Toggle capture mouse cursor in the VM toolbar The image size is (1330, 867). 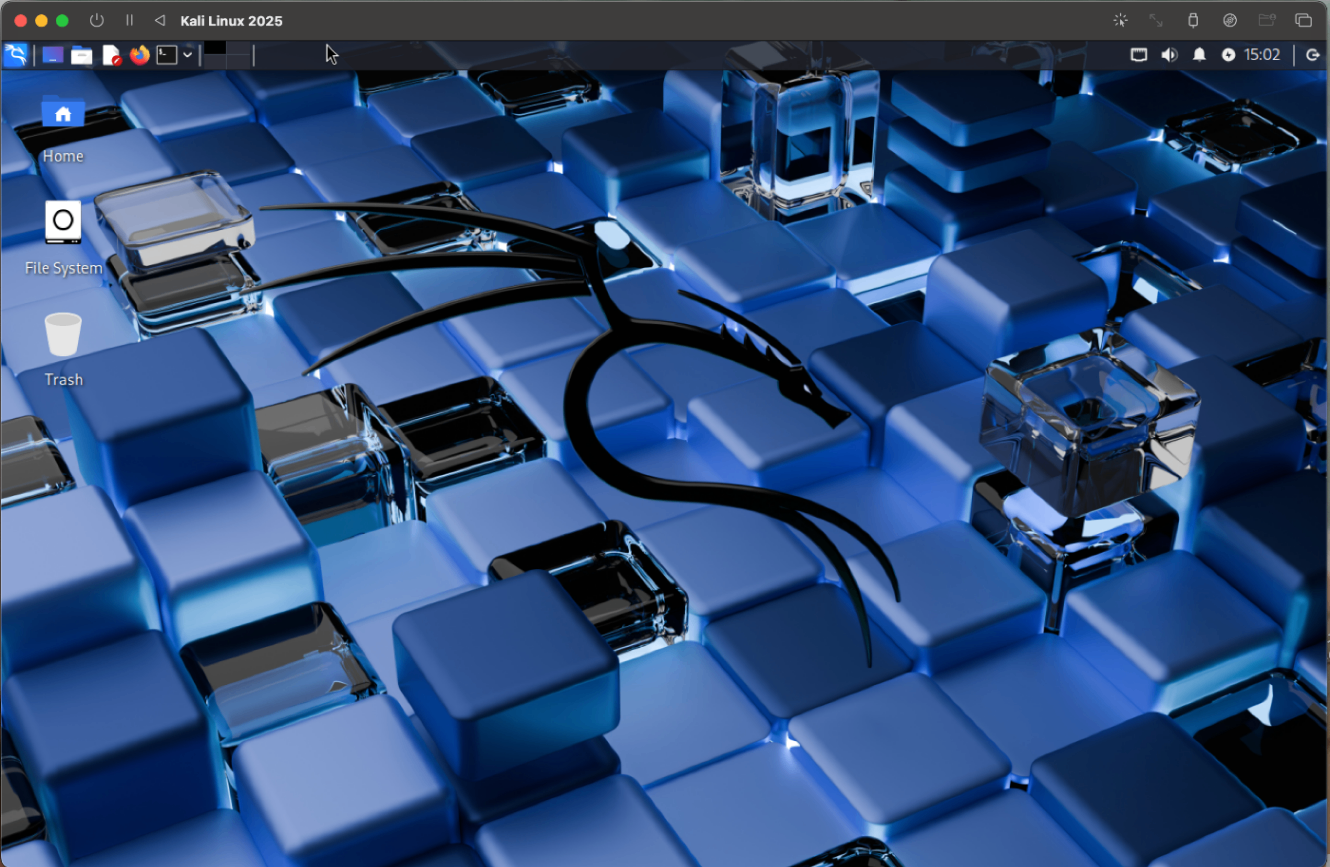click(x=1120, y=20)
